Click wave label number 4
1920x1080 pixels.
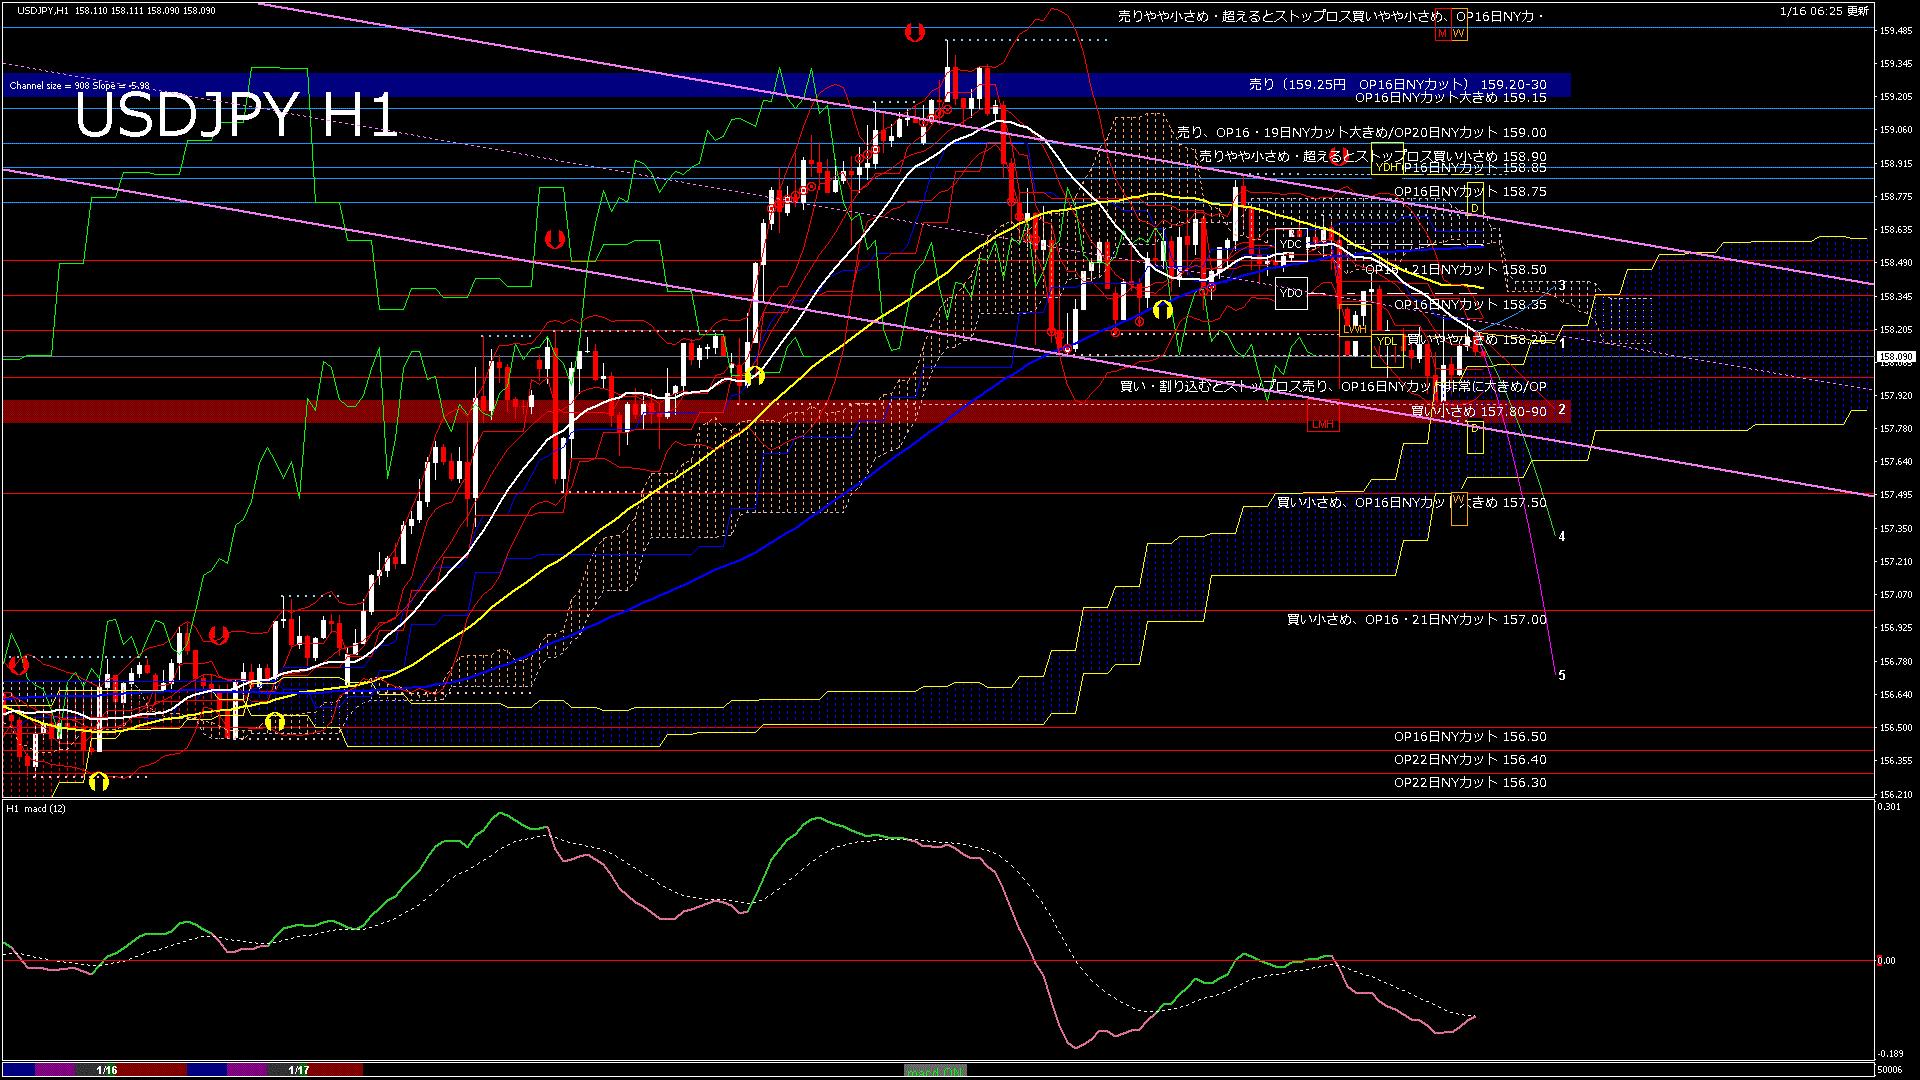click(1562, 537)
